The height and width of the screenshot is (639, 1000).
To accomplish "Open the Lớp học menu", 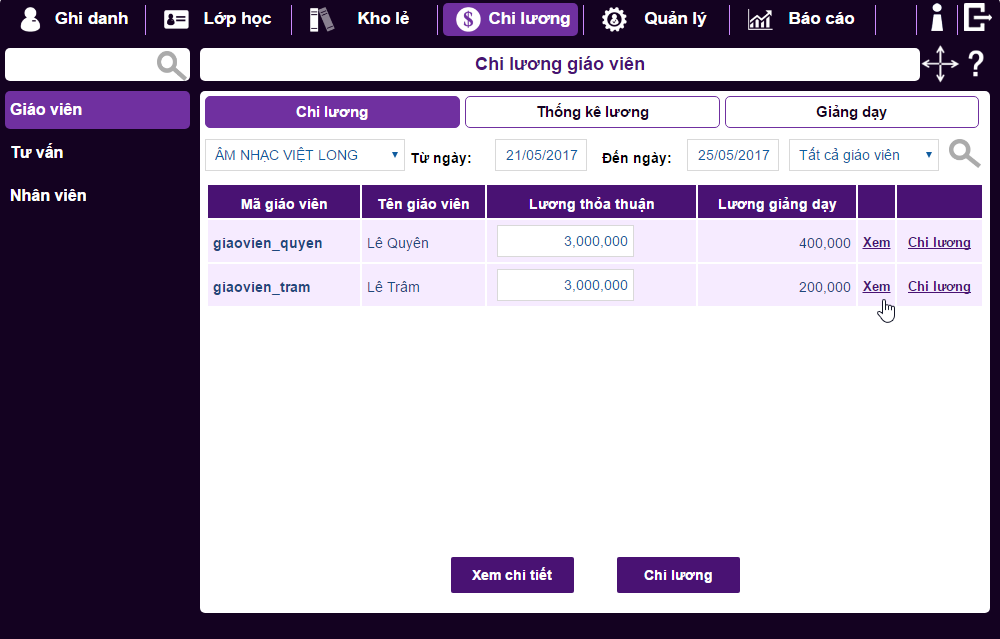I will [218, 19].
